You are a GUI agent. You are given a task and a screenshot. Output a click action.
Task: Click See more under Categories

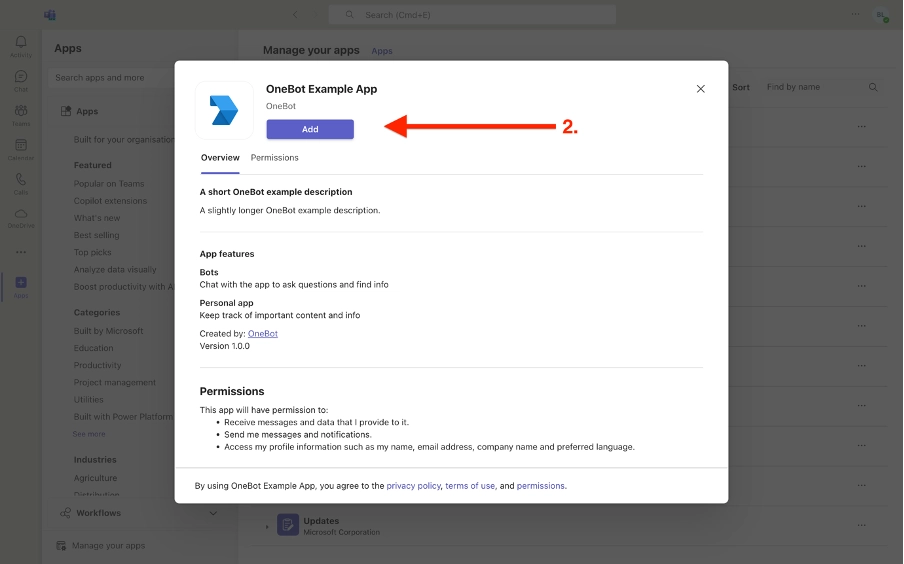[x=89, y=434]
